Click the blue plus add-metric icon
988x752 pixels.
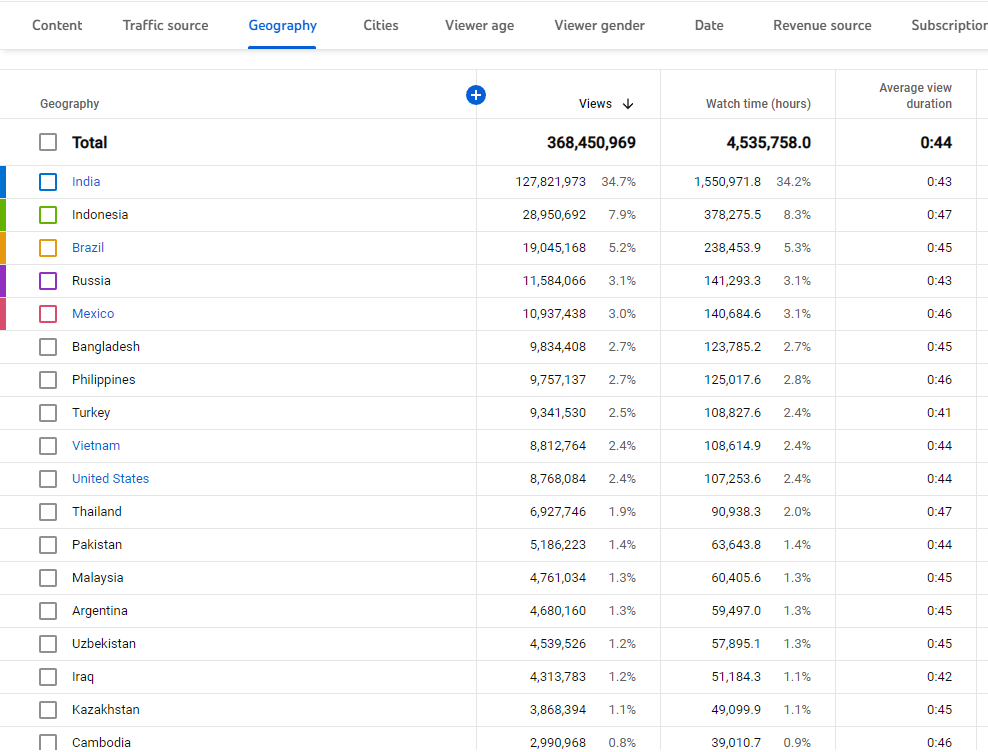476,95
